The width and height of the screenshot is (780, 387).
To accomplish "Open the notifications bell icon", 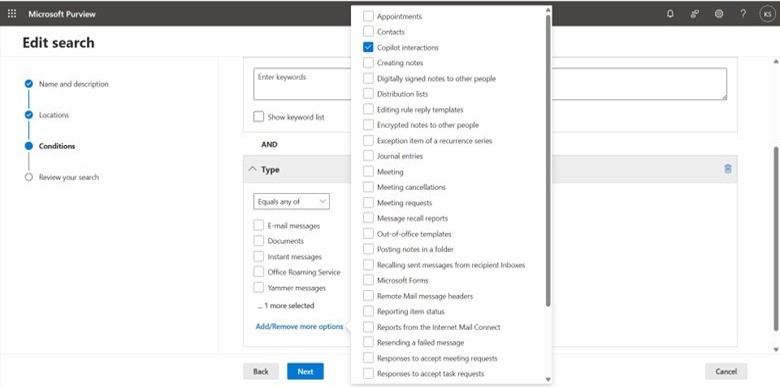I will click(671, 14).
